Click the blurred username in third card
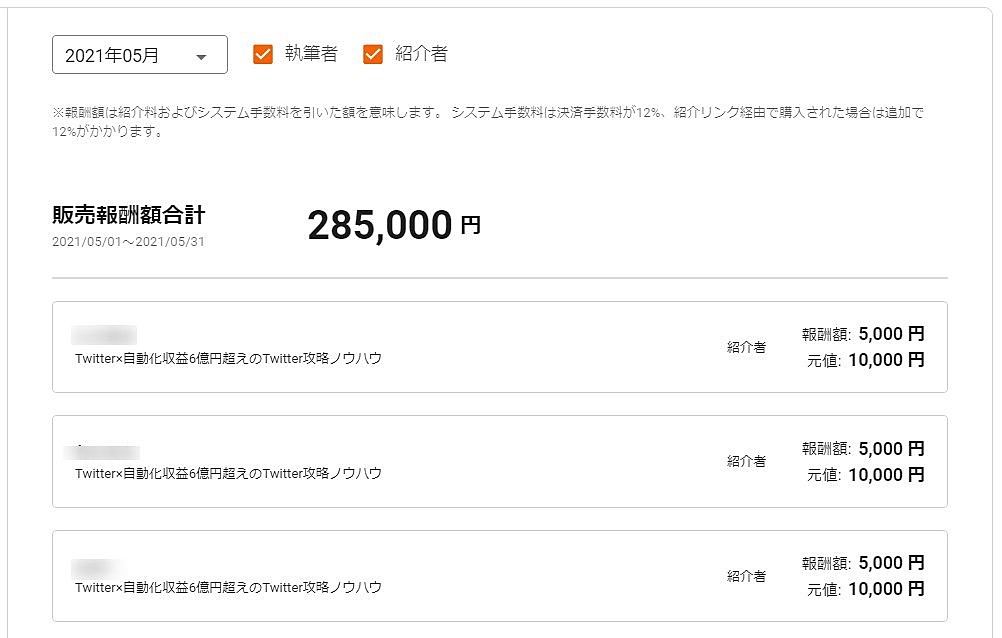Viewport: 1002px width, 638px height. [x=97, y=566]
